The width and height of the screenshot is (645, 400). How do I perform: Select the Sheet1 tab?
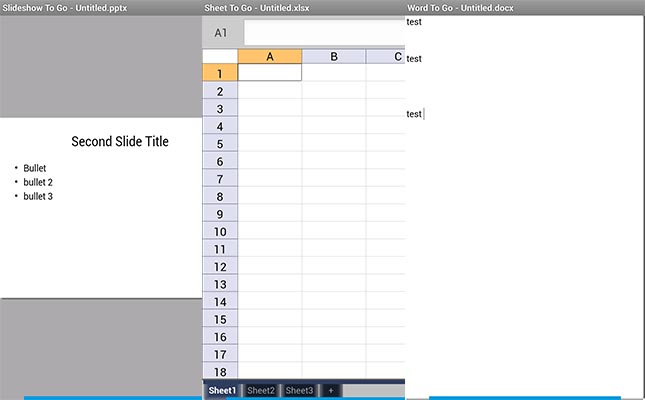(222, 390)
